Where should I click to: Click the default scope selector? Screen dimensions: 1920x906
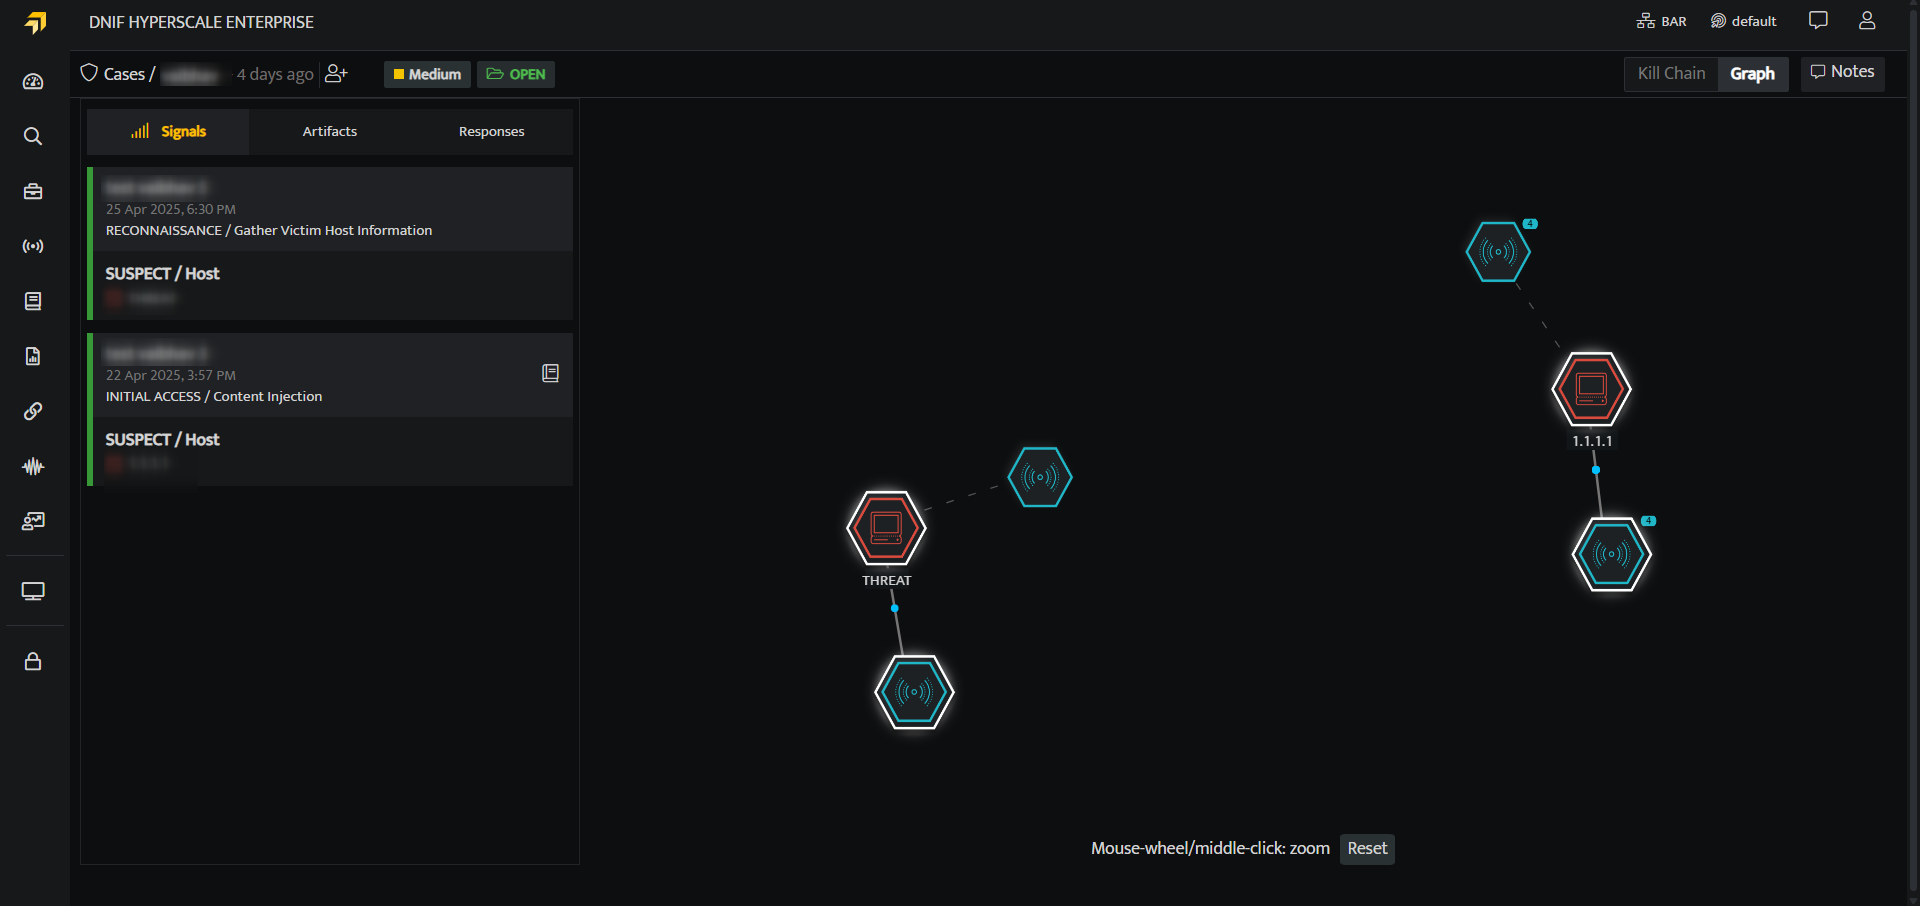1743,21
